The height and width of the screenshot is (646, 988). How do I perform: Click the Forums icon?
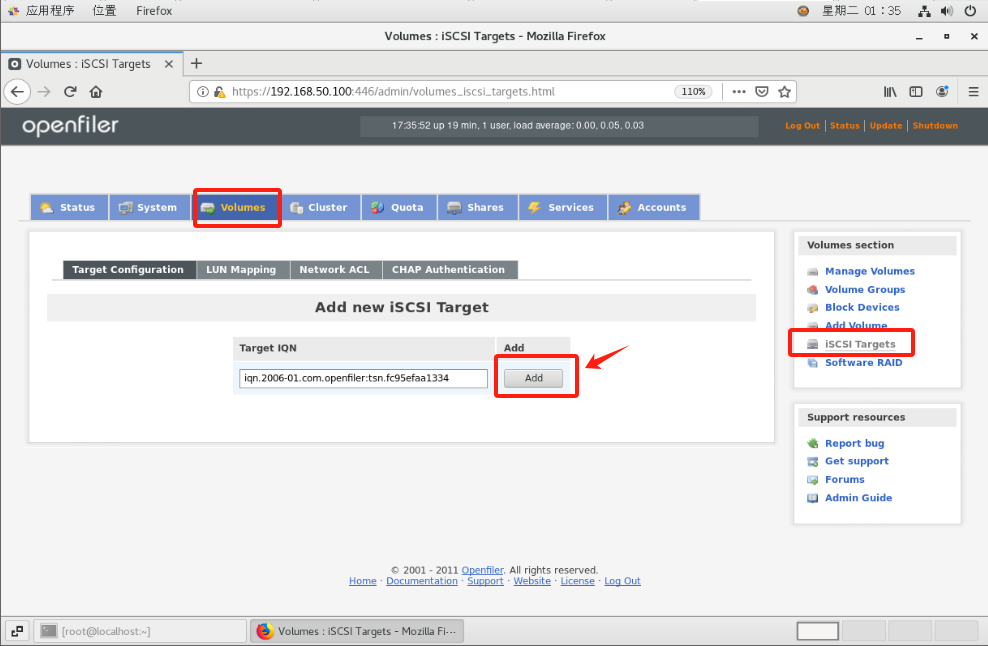[813, 480]
